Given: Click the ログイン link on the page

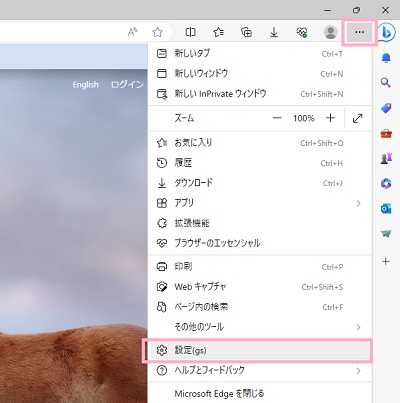Looking at the screenshot, I should pyautogui.click(x=127, y=85).
